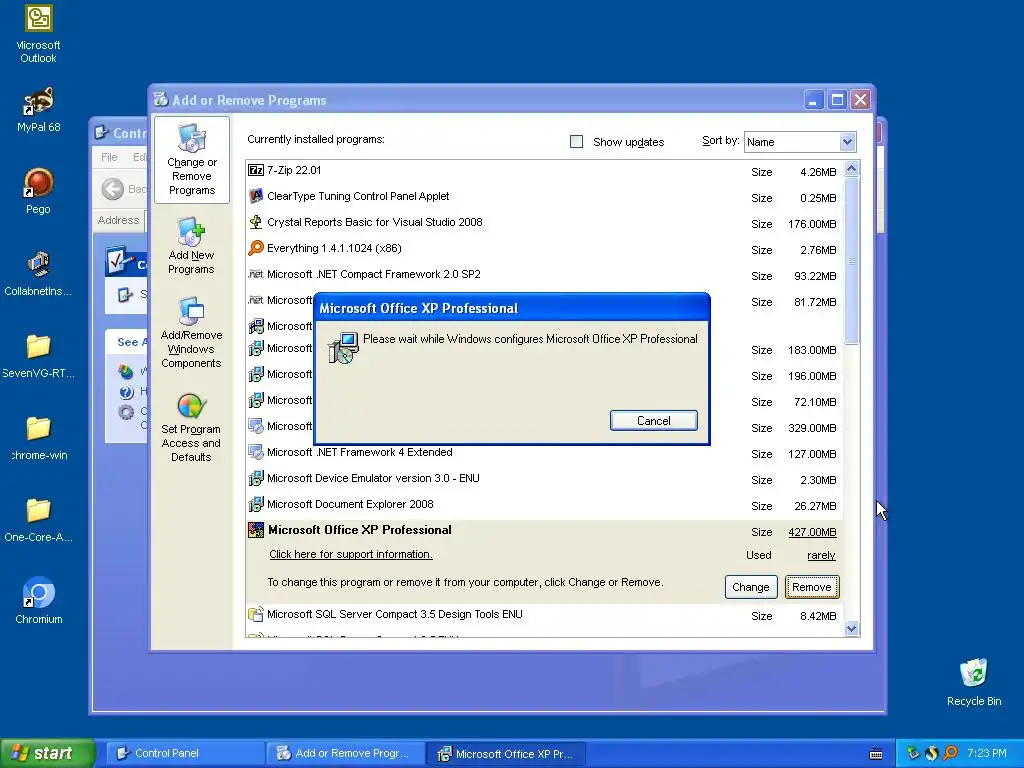
Task: Click the 7-Zip 22.01 program icon
Action: [255, 170]
